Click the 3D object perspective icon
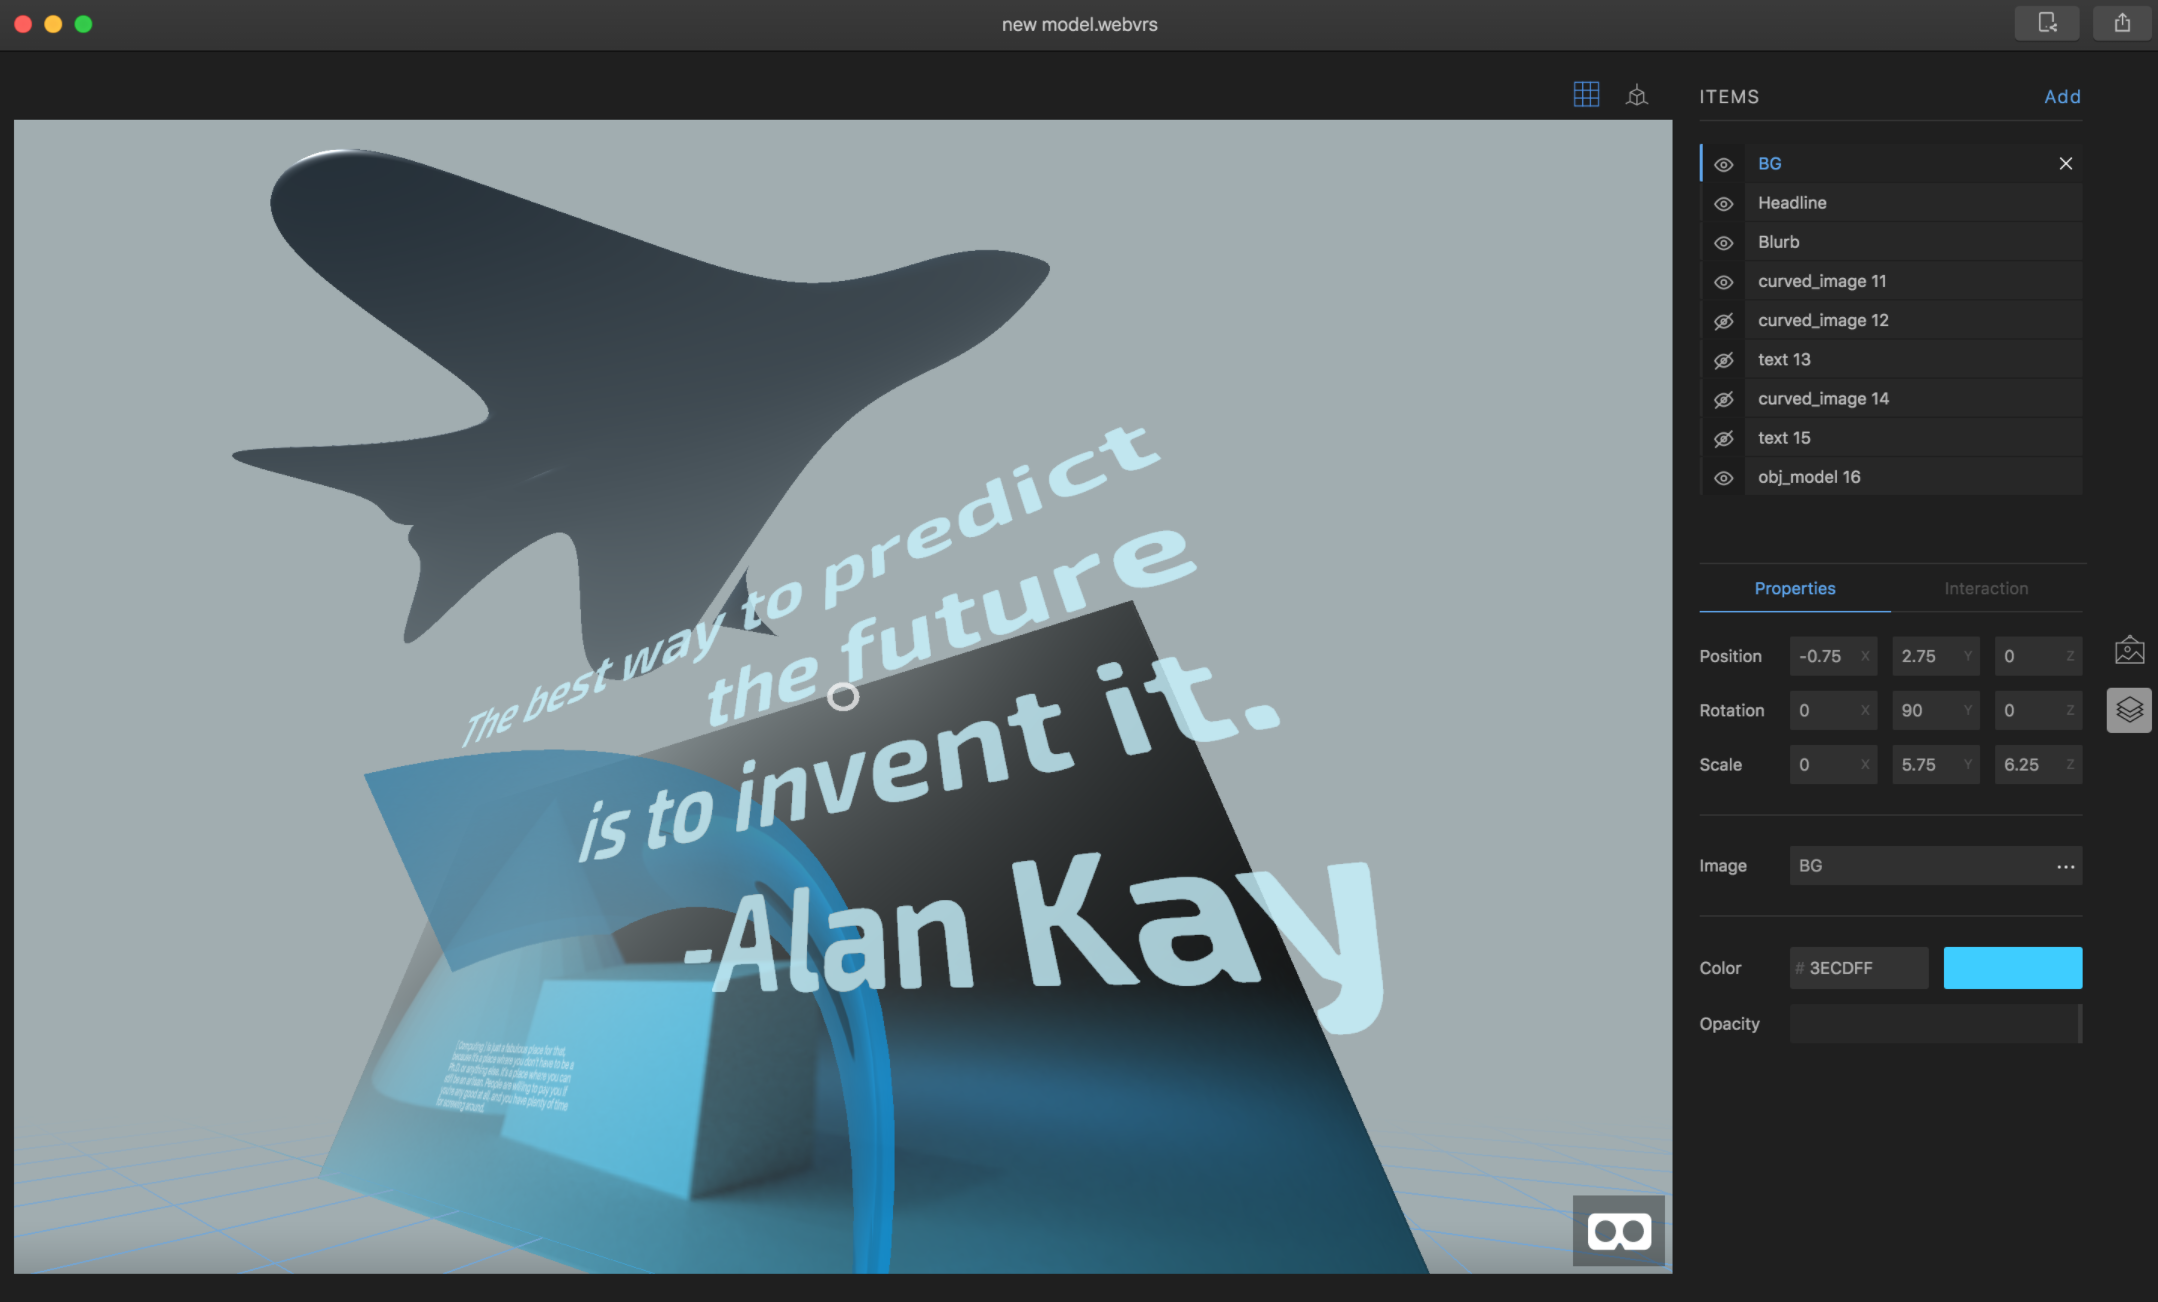This screenshot has width=2158, height=1302. pos(1637,95)
